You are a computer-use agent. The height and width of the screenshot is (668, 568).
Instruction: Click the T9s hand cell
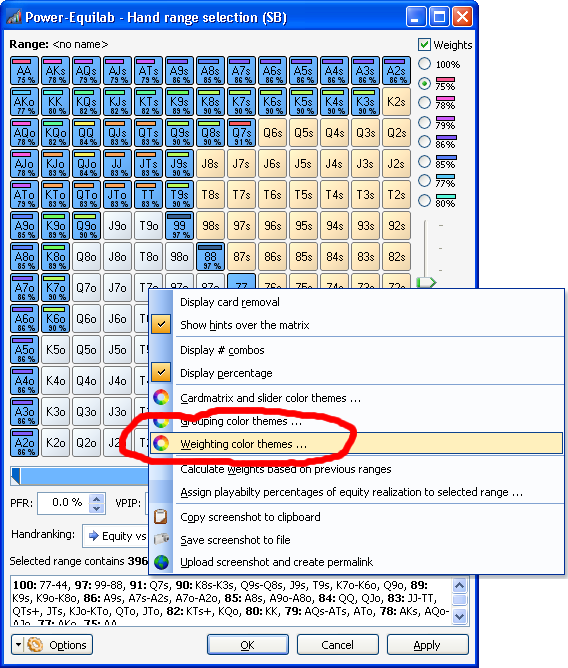(179, 195)
